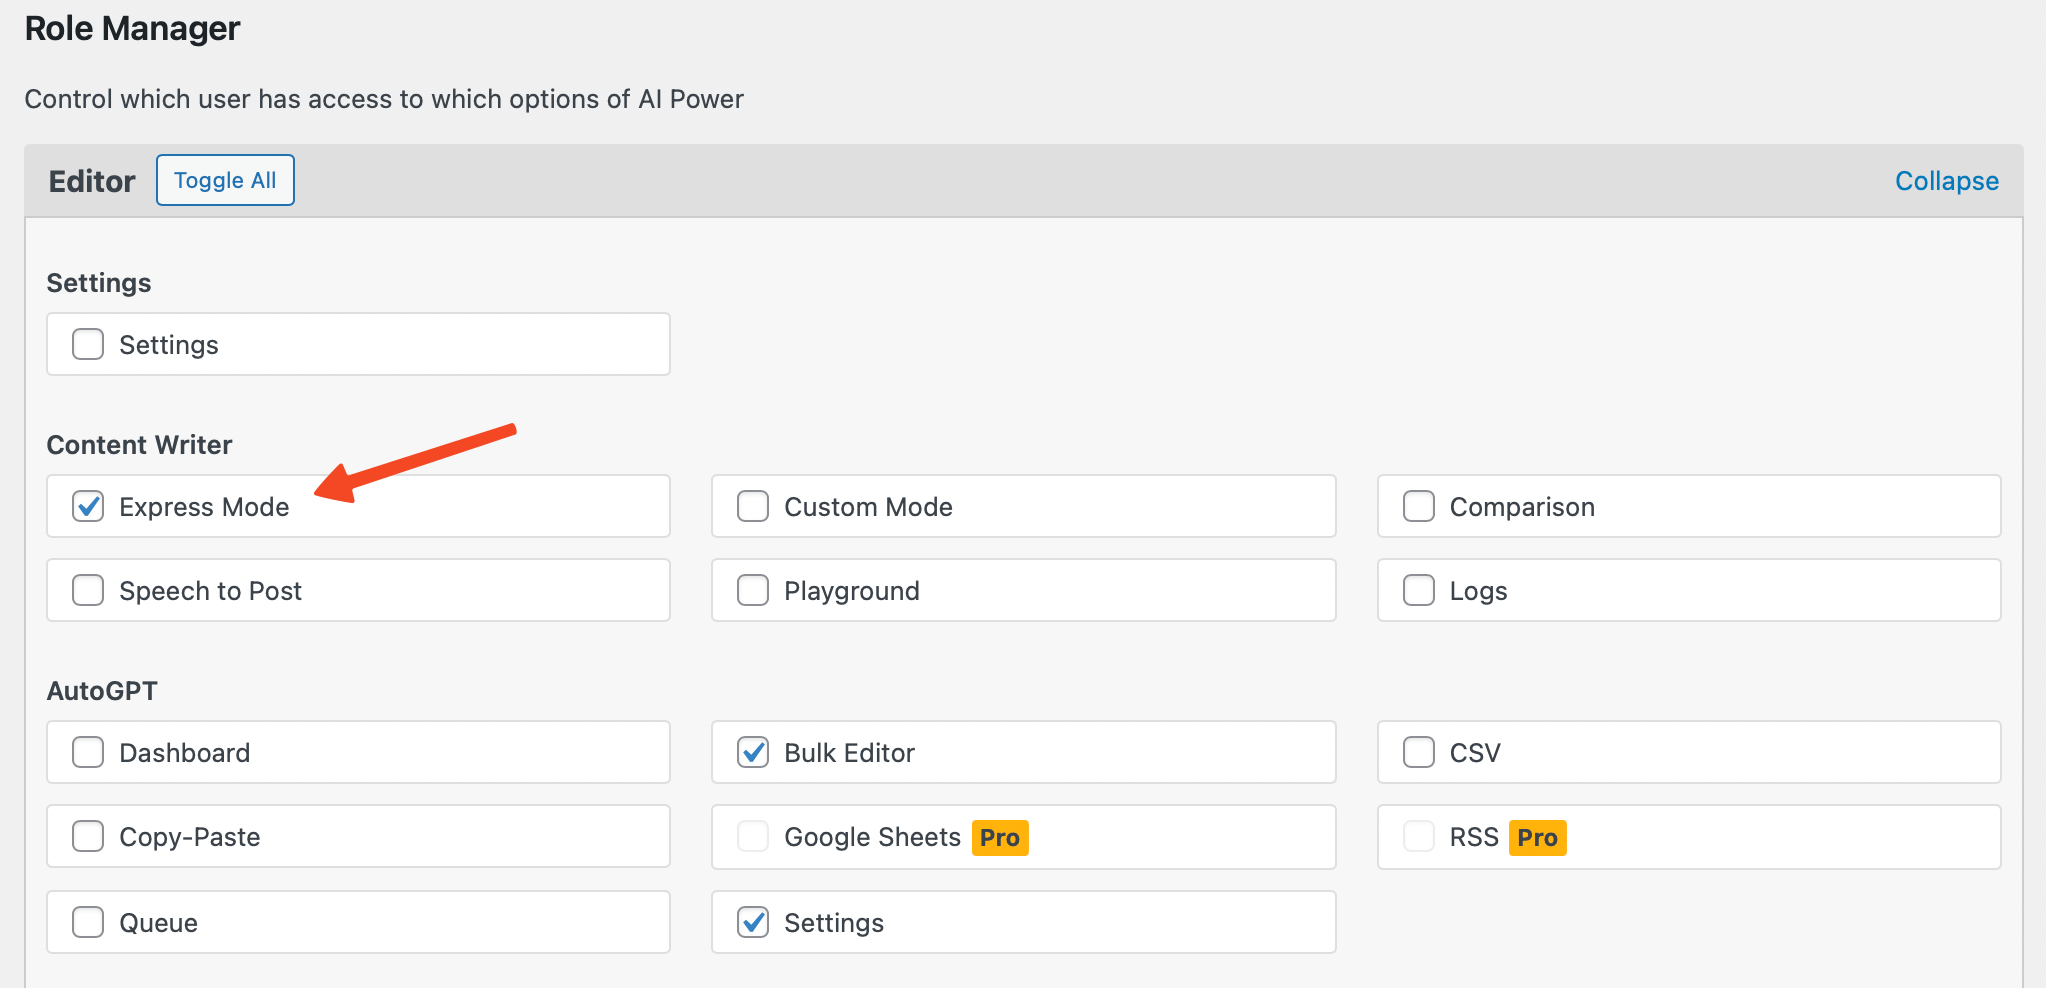Viewport: 2046px width, 988px height.
Task: Uncheck the AutoGPT Settings checkbox
Action: pyautogui.click(x=753, y=922)
